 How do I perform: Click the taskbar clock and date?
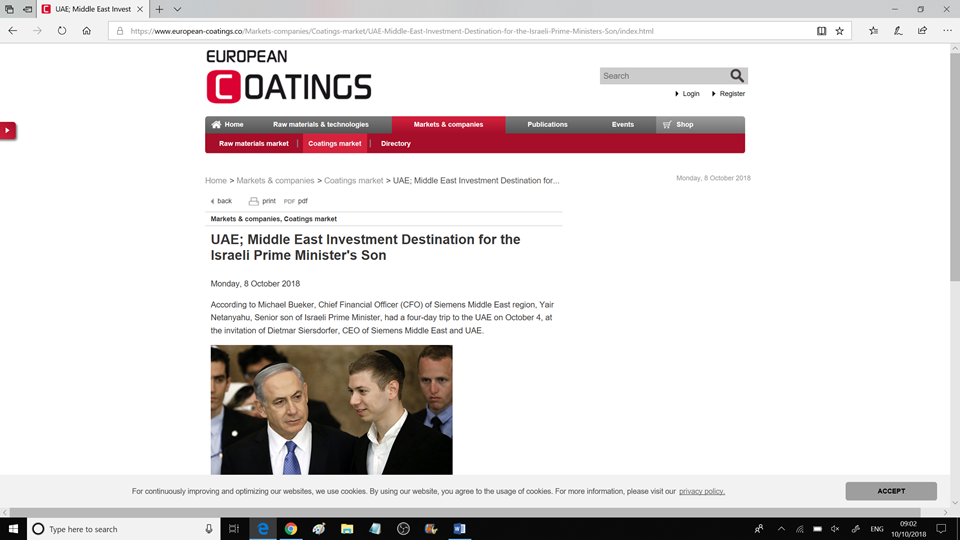click(x=909, y=529)
